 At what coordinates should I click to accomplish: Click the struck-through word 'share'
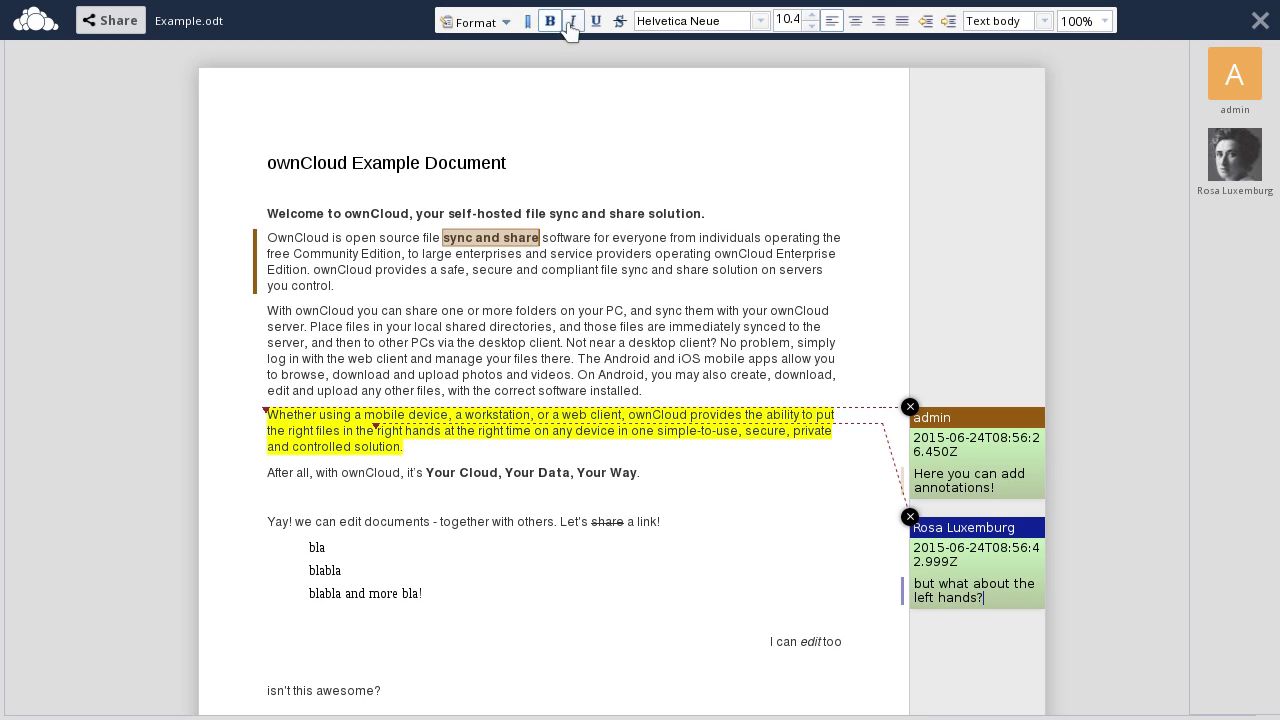coord(607,522)
